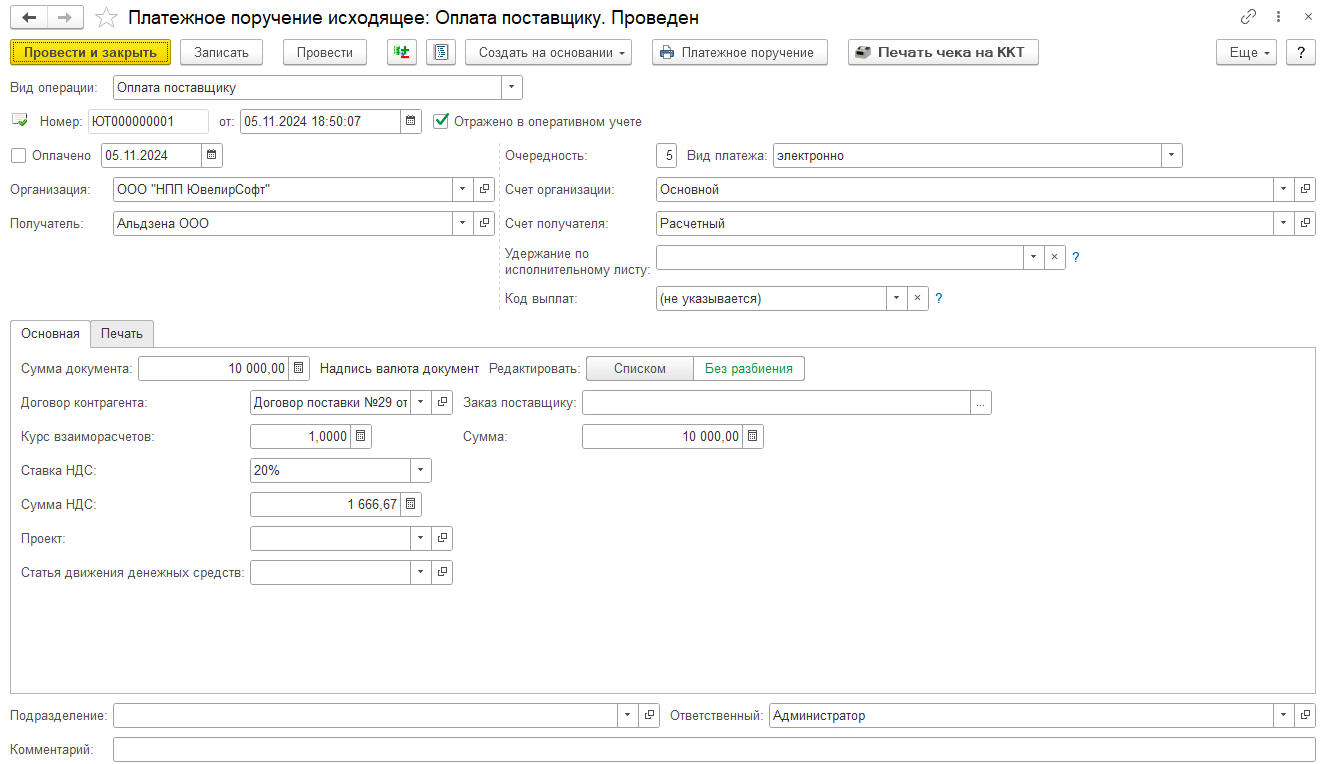Save document with Записать button
The width and height of the screenshot is (1320, 764).
[222, 52]
